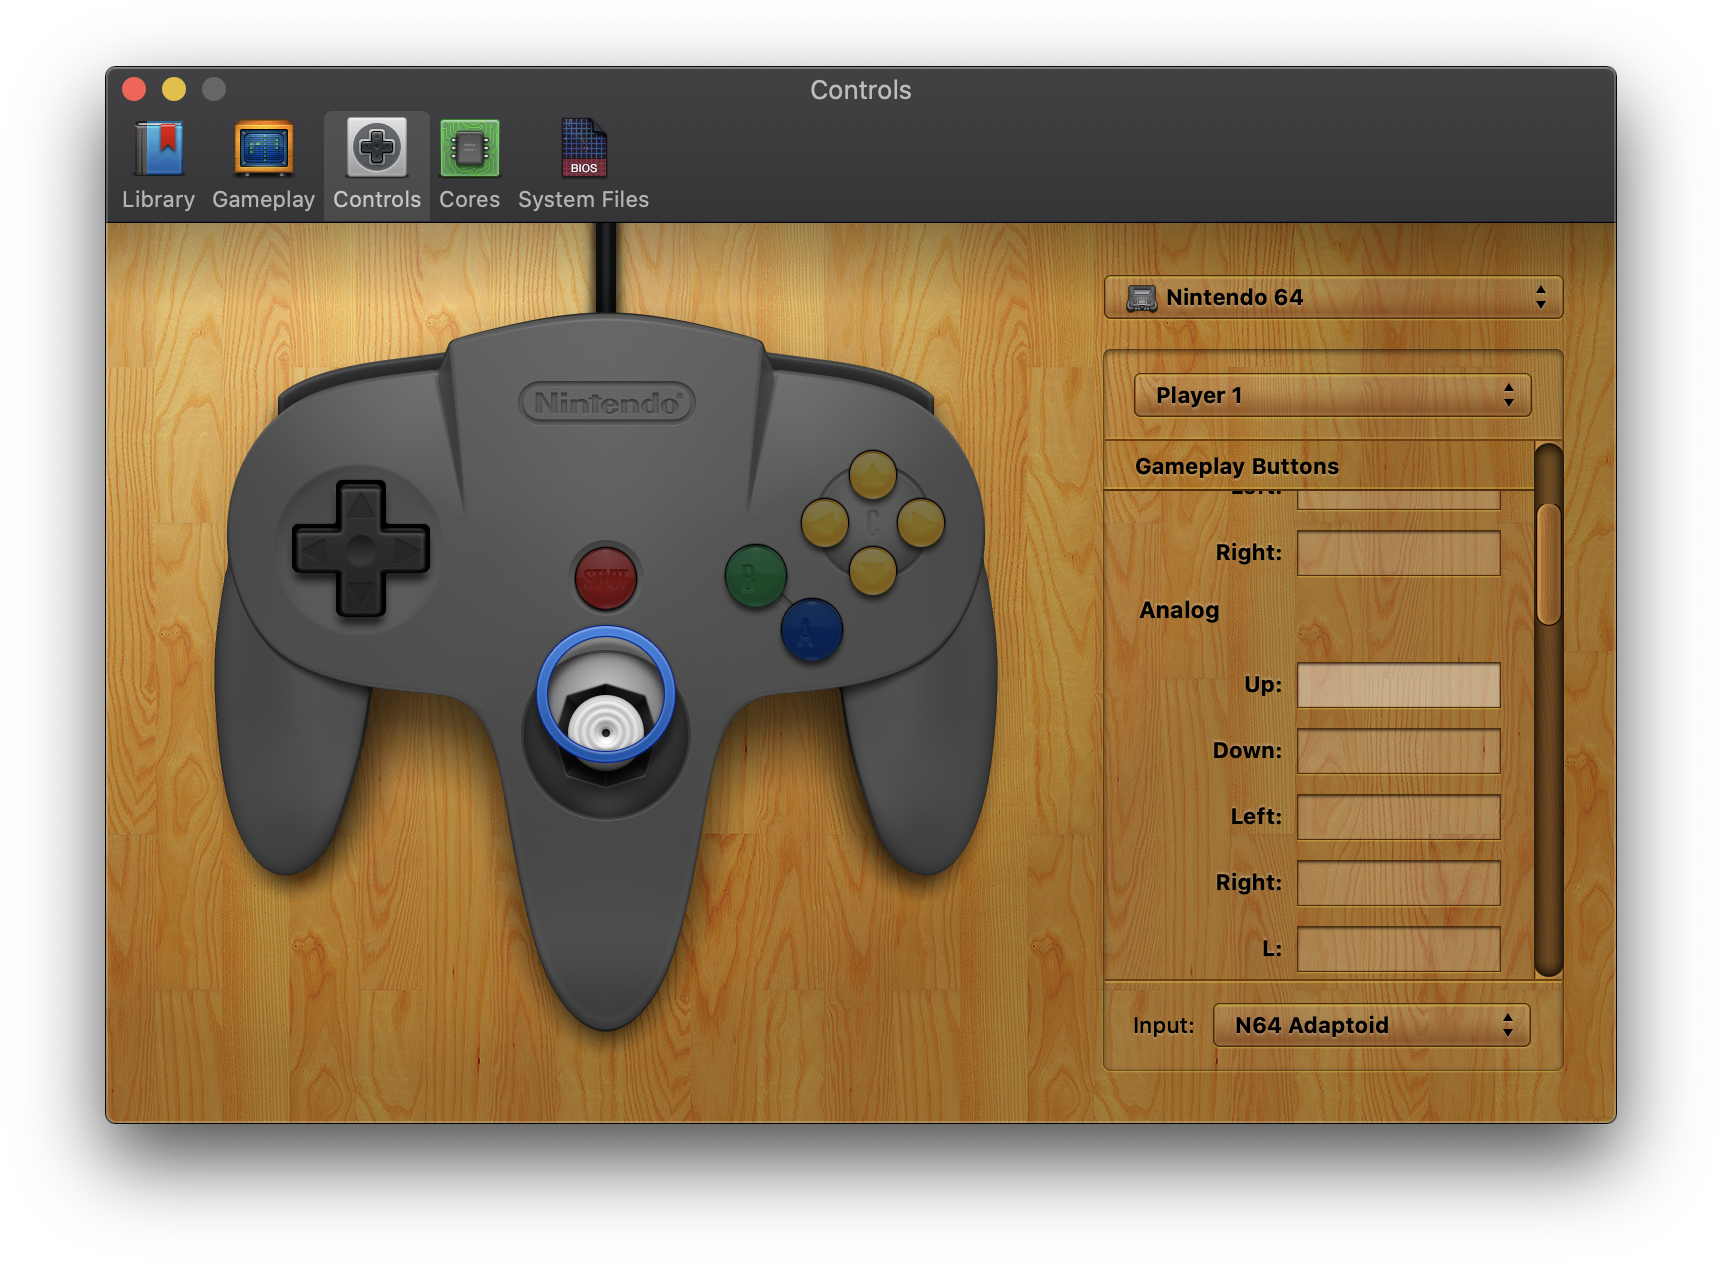Click the Analog Down input field
The width and height of the screenshot is (1721, 1261).
pos(1398,751)
